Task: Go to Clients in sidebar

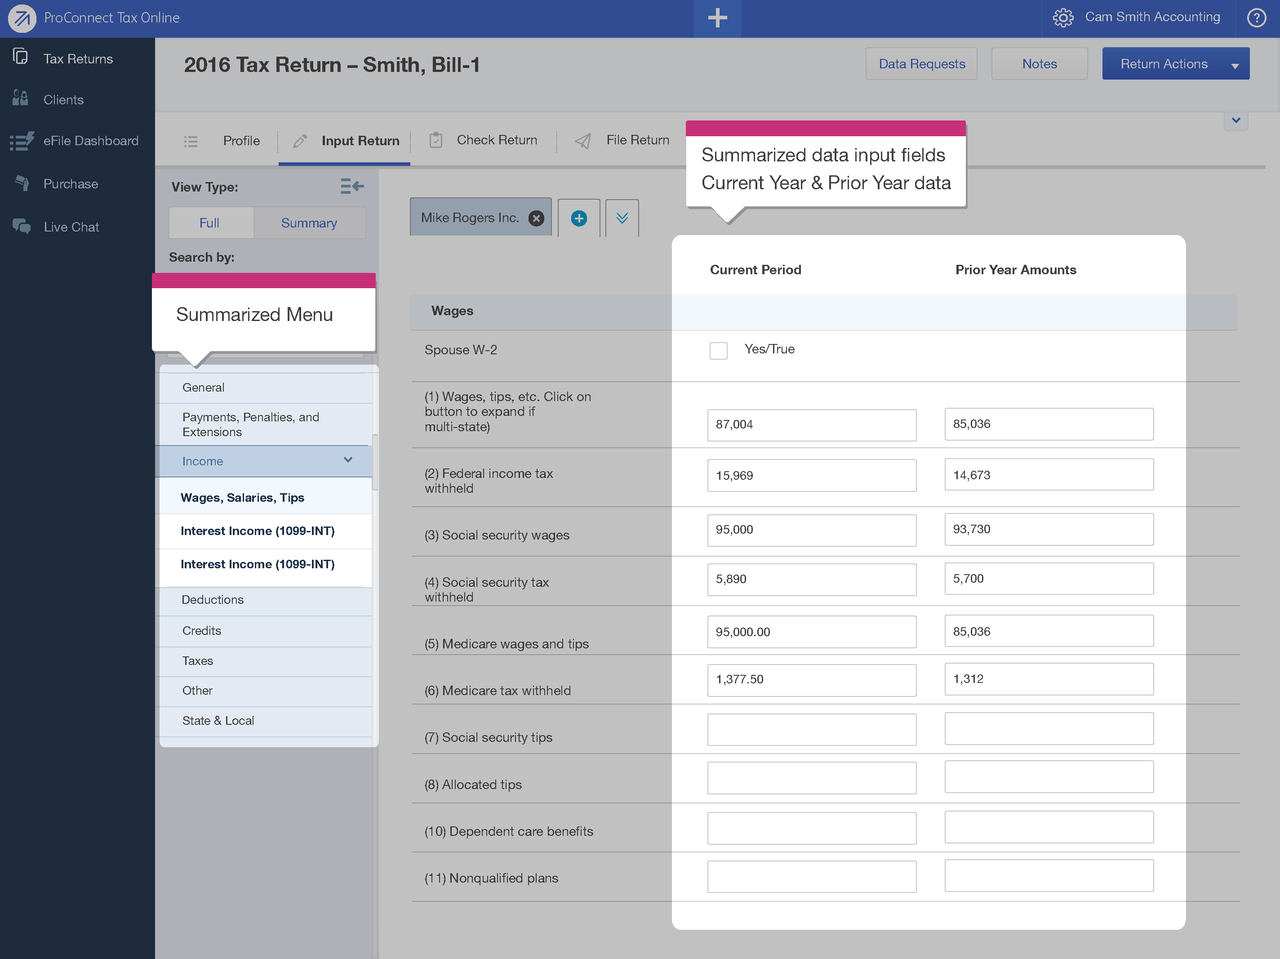Action: (x=64, y=100)
